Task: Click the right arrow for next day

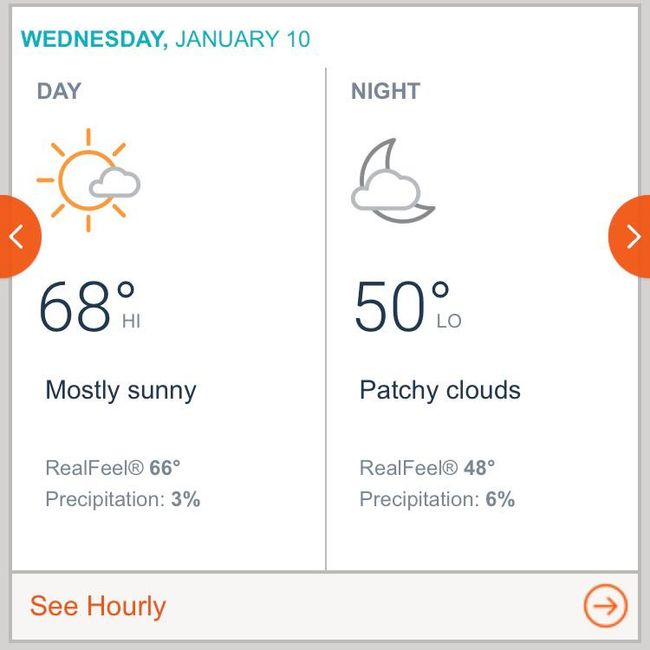Action: tap(632, 236)
